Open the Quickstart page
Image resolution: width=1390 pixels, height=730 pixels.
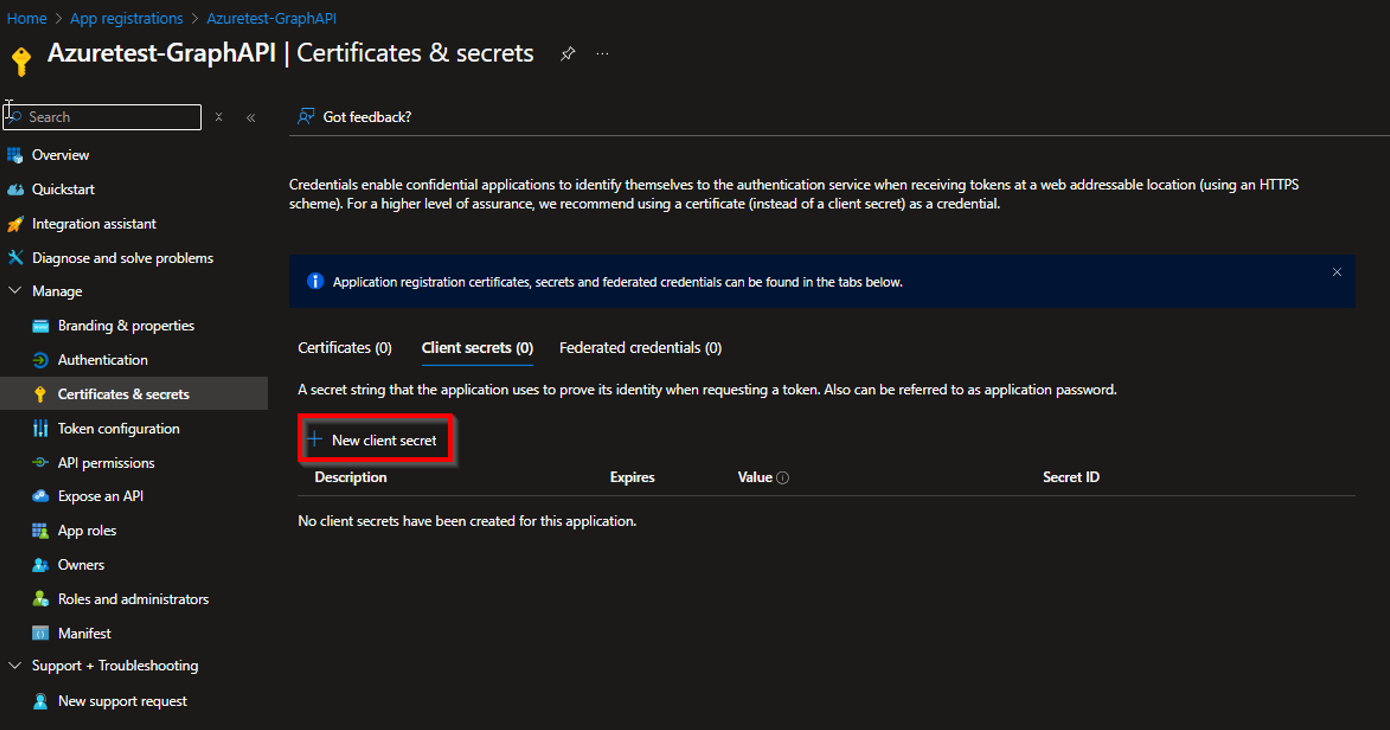point(63,189)
